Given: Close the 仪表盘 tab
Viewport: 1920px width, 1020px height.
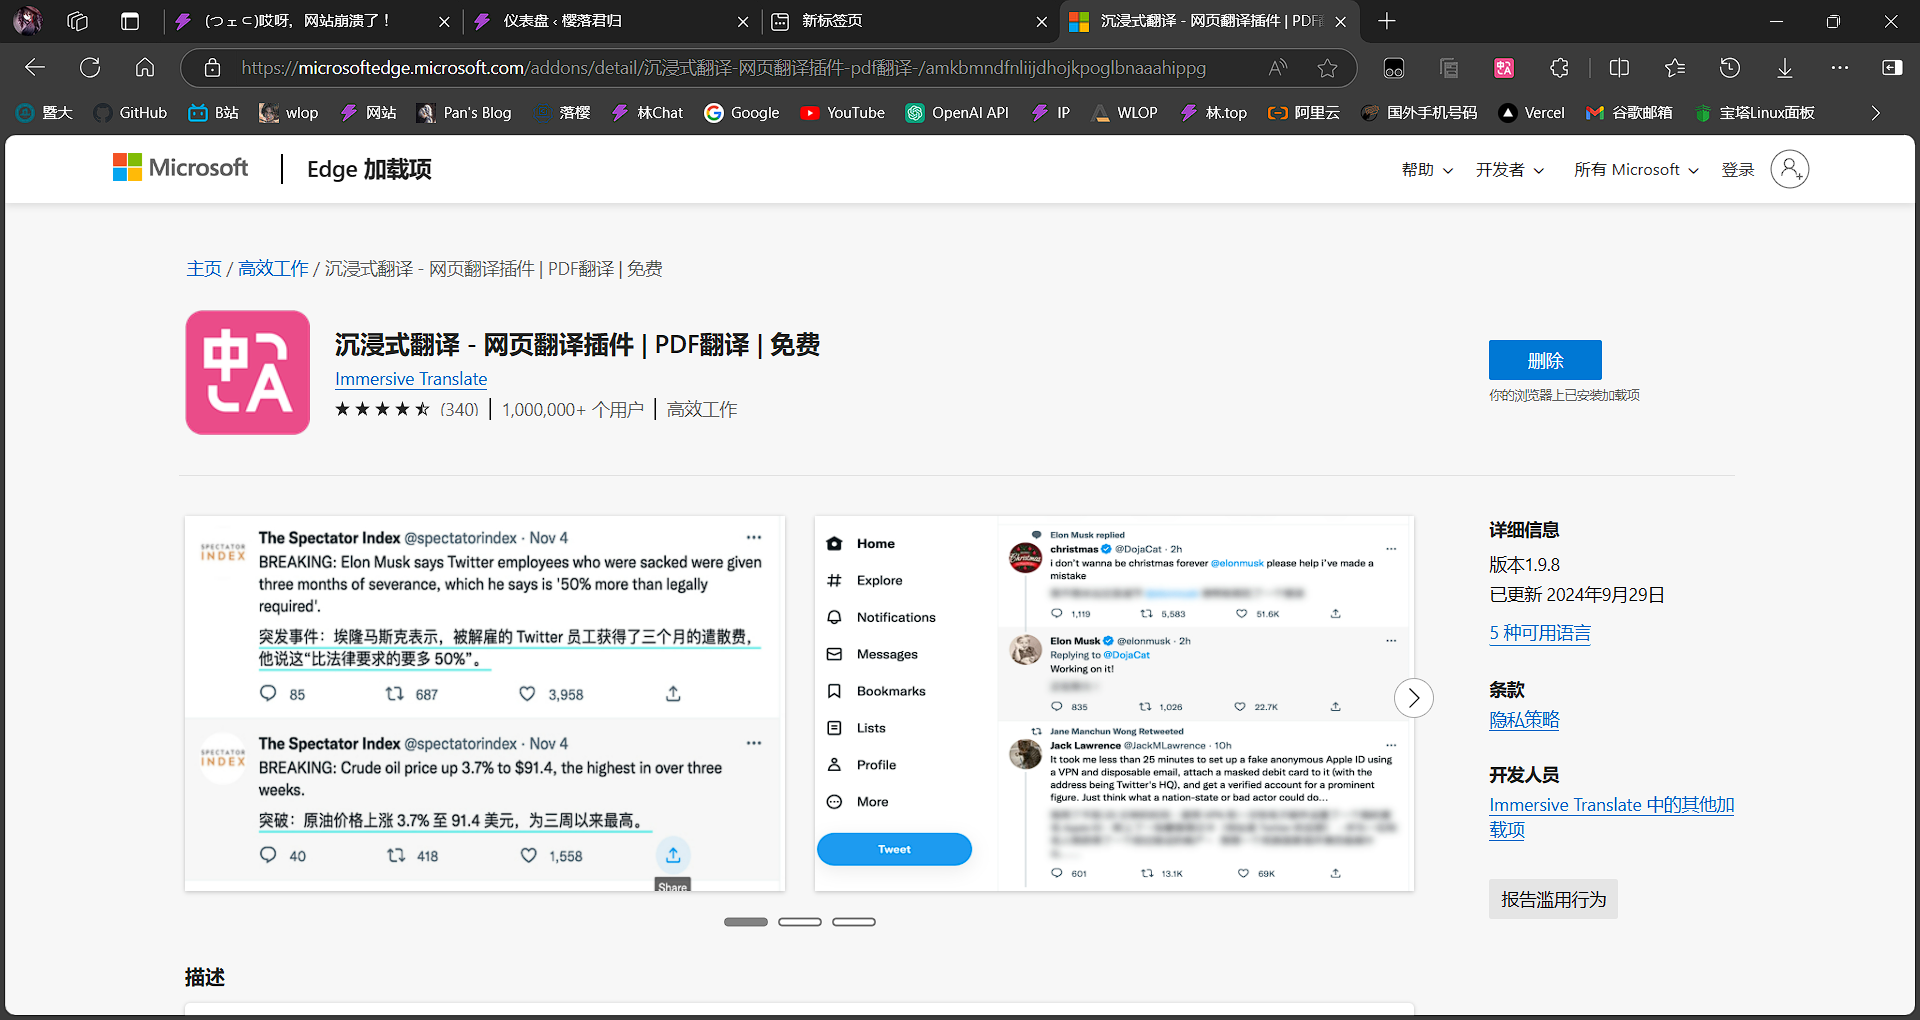Looking at the screenshot, I should click(743, 21).
